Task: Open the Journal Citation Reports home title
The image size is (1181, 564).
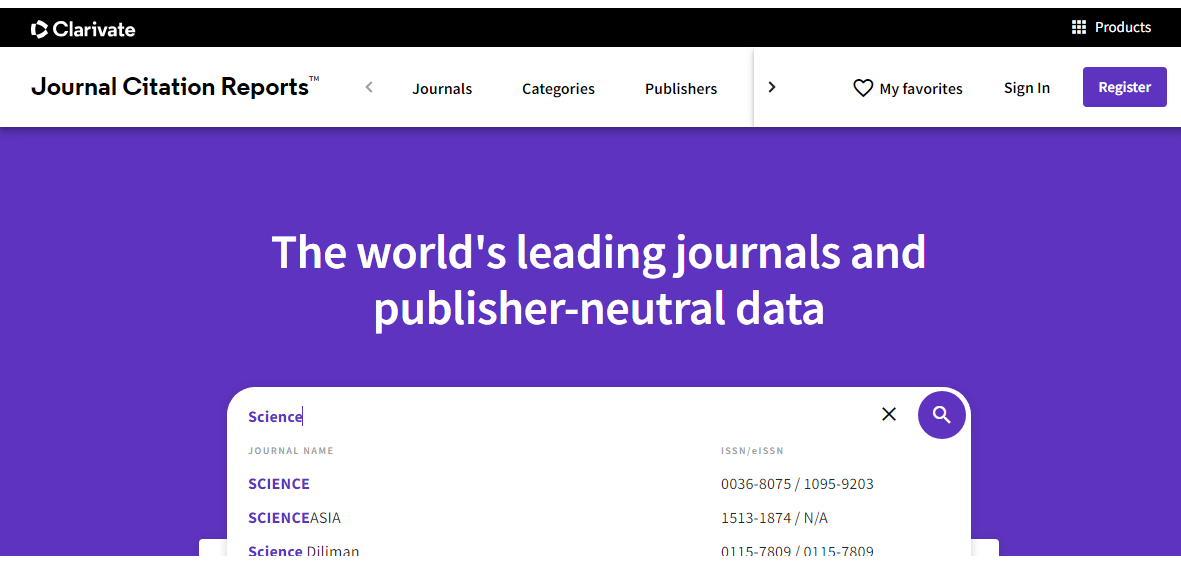Action: (175, 87)
